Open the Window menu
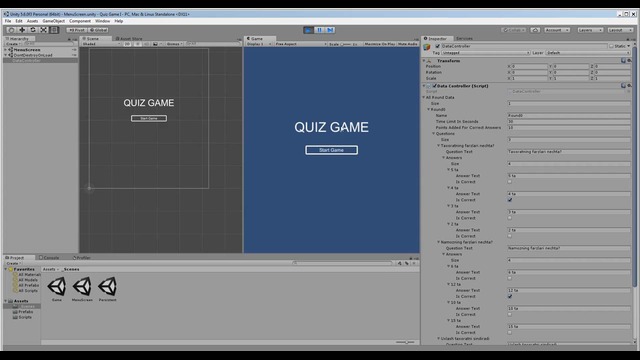 (102, 21)
